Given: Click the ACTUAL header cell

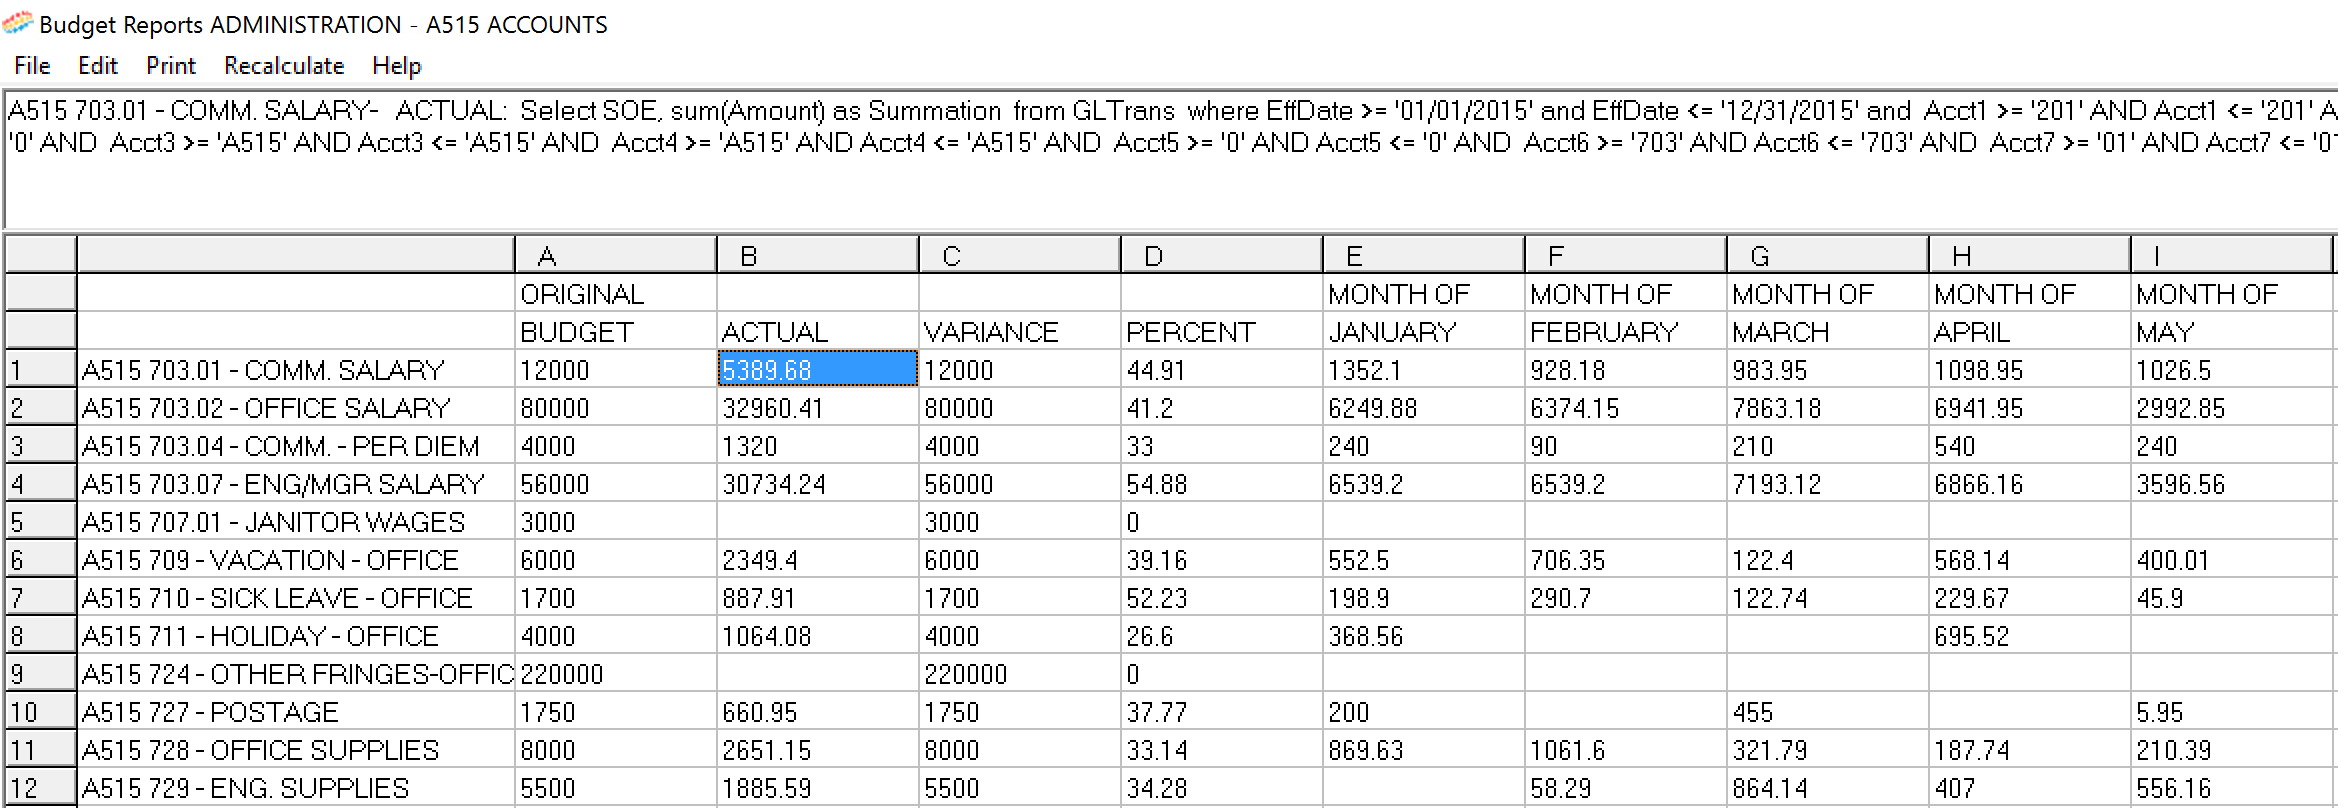Looking at the screenshot, I should (x=817, y=331).
